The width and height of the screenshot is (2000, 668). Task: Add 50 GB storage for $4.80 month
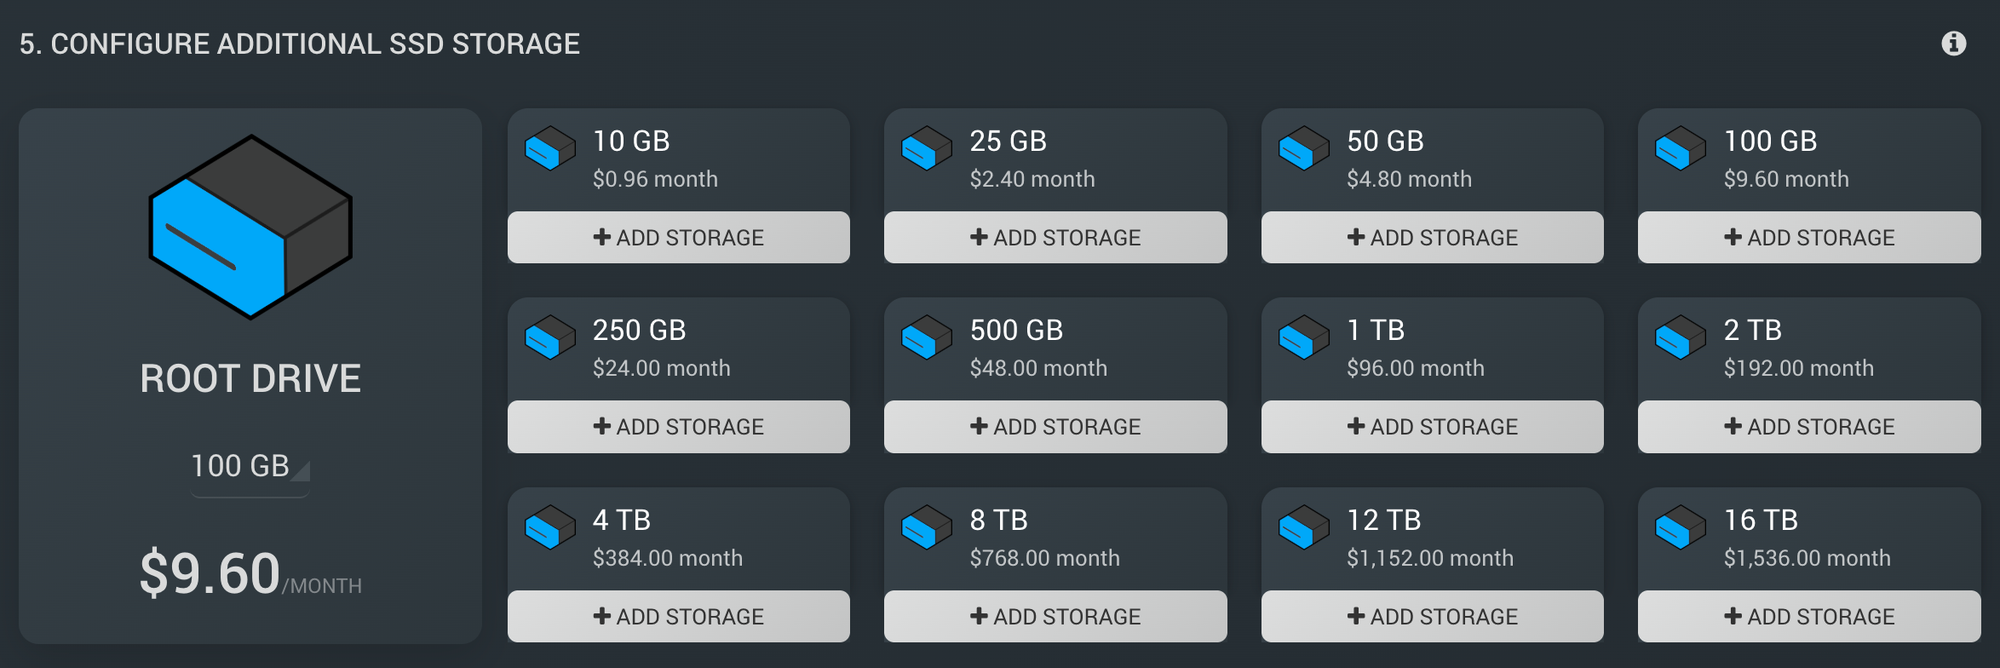point(1432,238)
